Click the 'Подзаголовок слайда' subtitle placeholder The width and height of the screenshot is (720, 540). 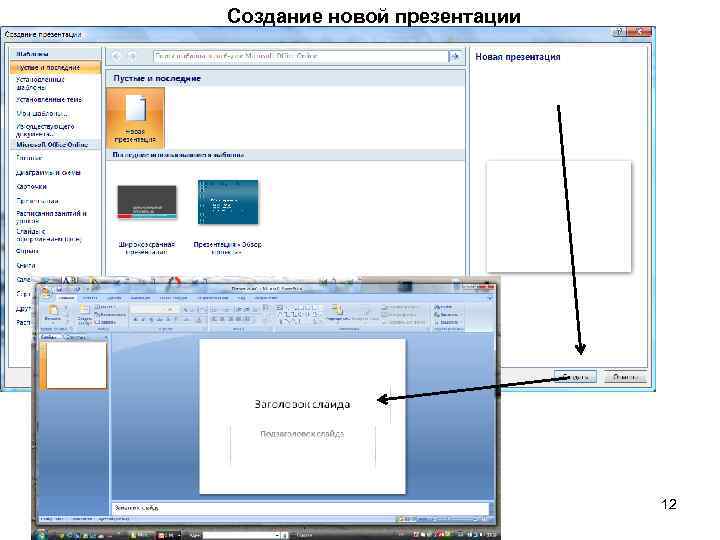pos(302,434)
